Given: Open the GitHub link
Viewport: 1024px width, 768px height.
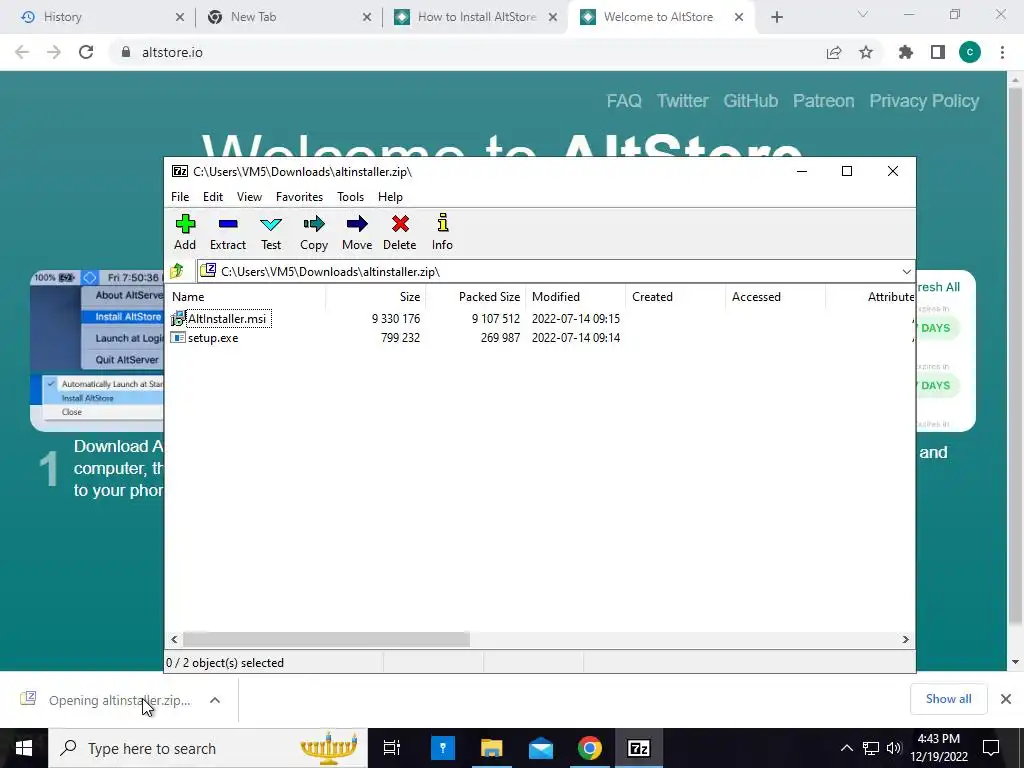Looking at the screenshot, I should pos(750,101).
